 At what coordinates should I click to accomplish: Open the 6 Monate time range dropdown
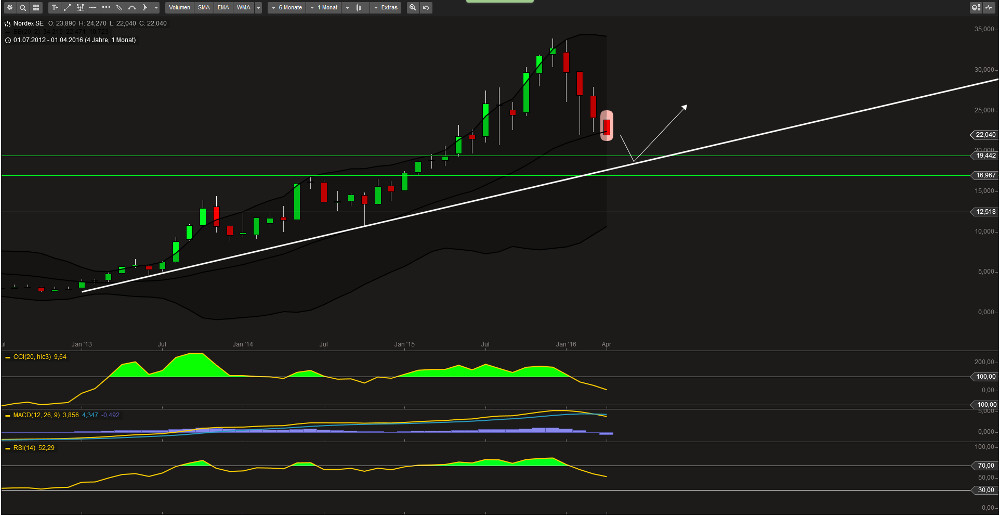click(x=286, y=8)
